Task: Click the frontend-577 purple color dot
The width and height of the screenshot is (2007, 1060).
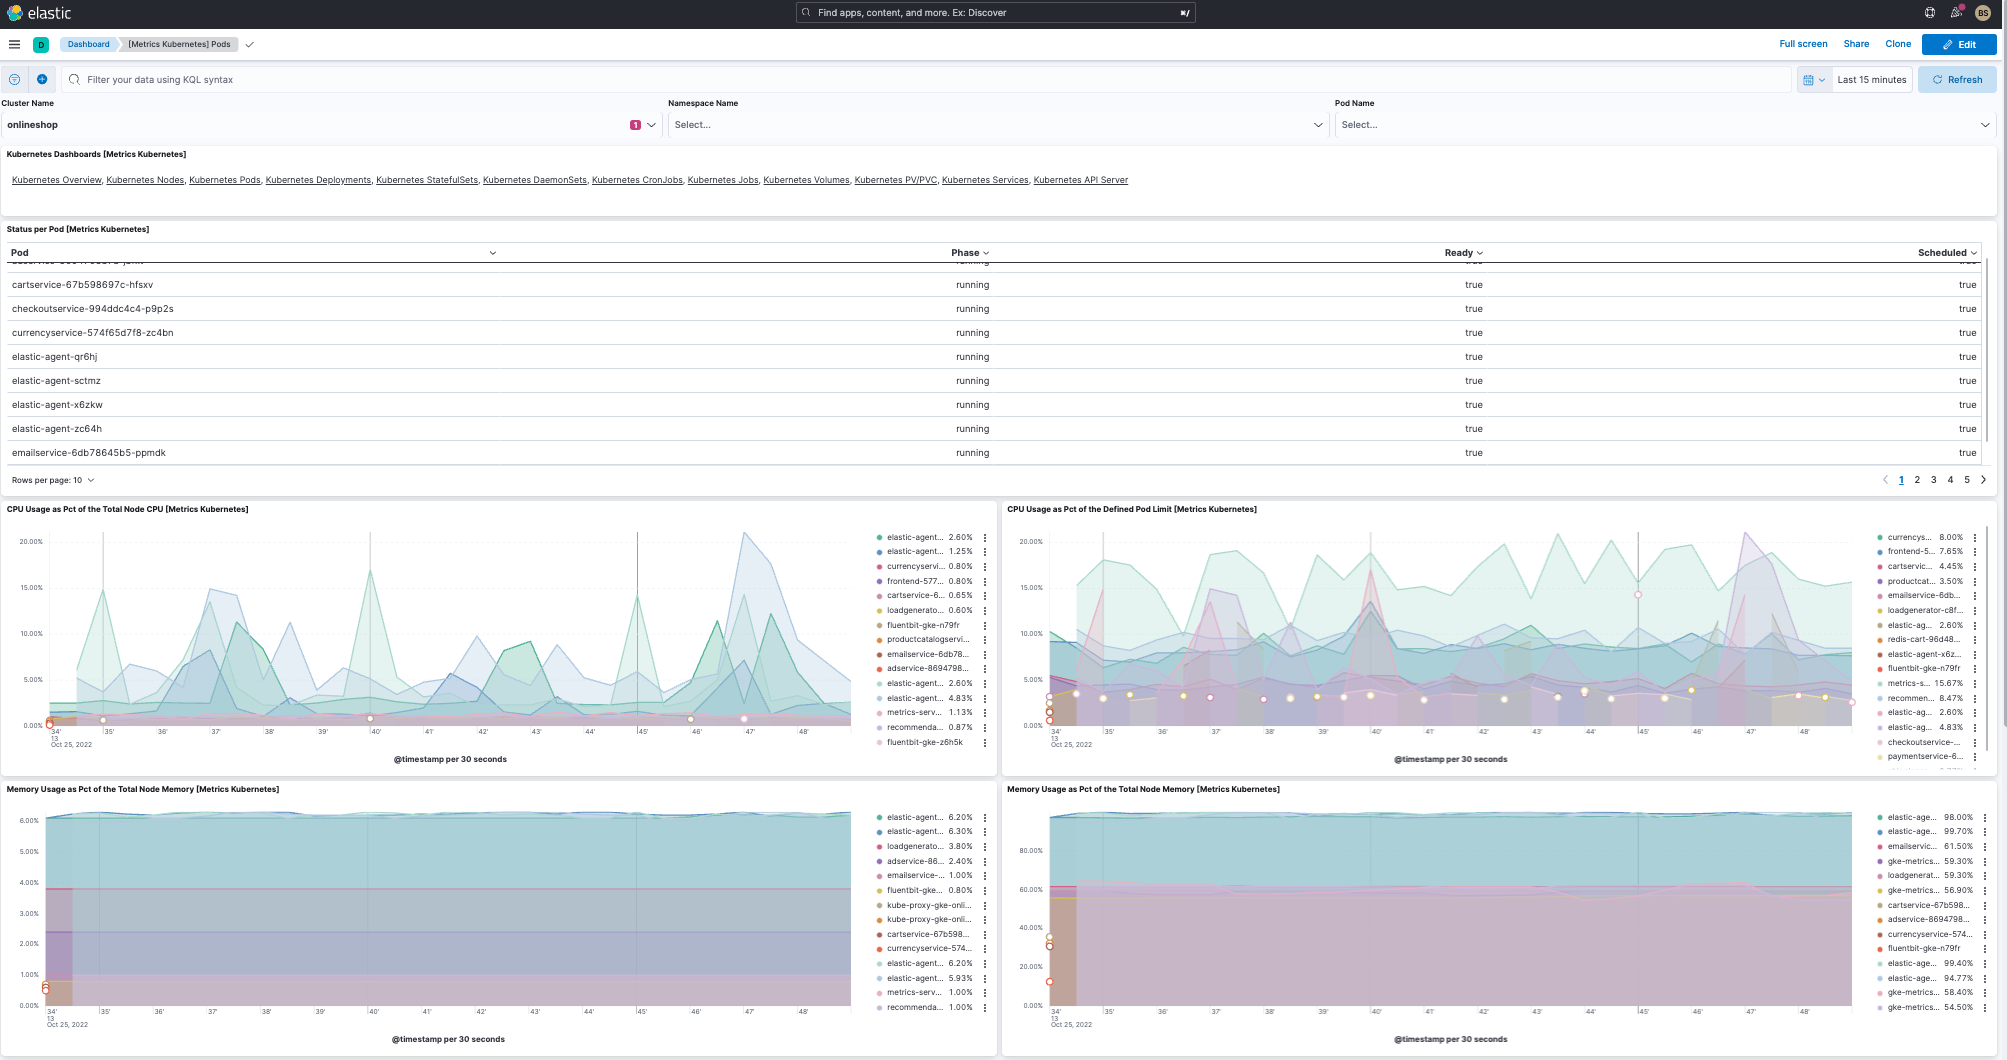Action: point(879,581)
